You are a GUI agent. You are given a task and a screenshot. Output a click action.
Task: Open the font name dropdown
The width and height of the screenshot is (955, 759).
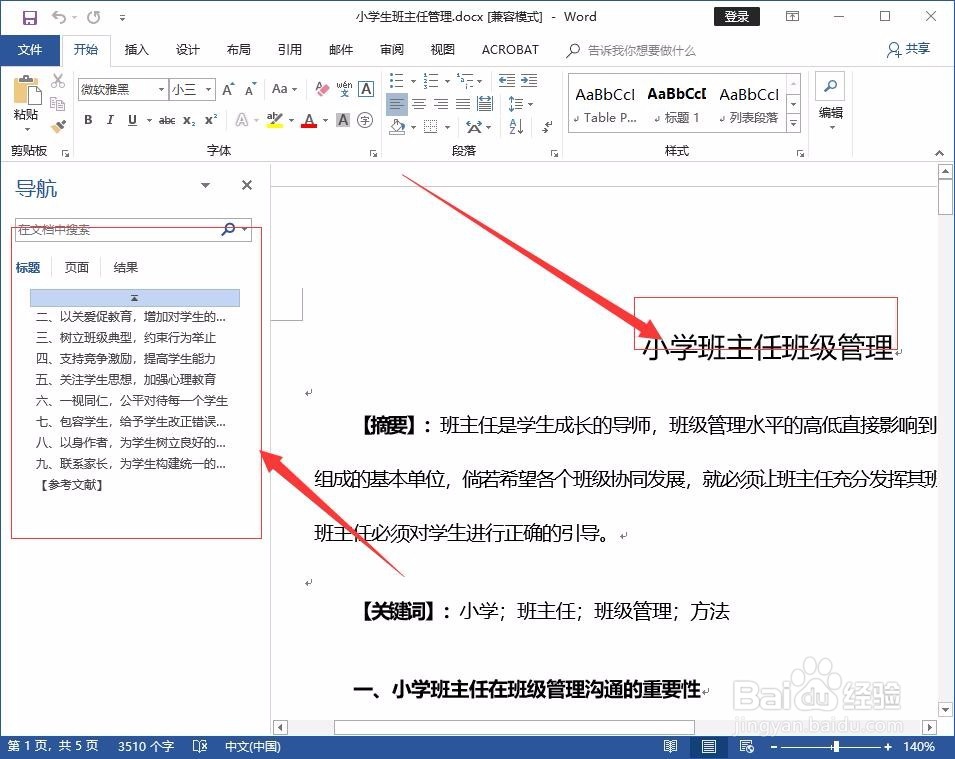point(163,89)
